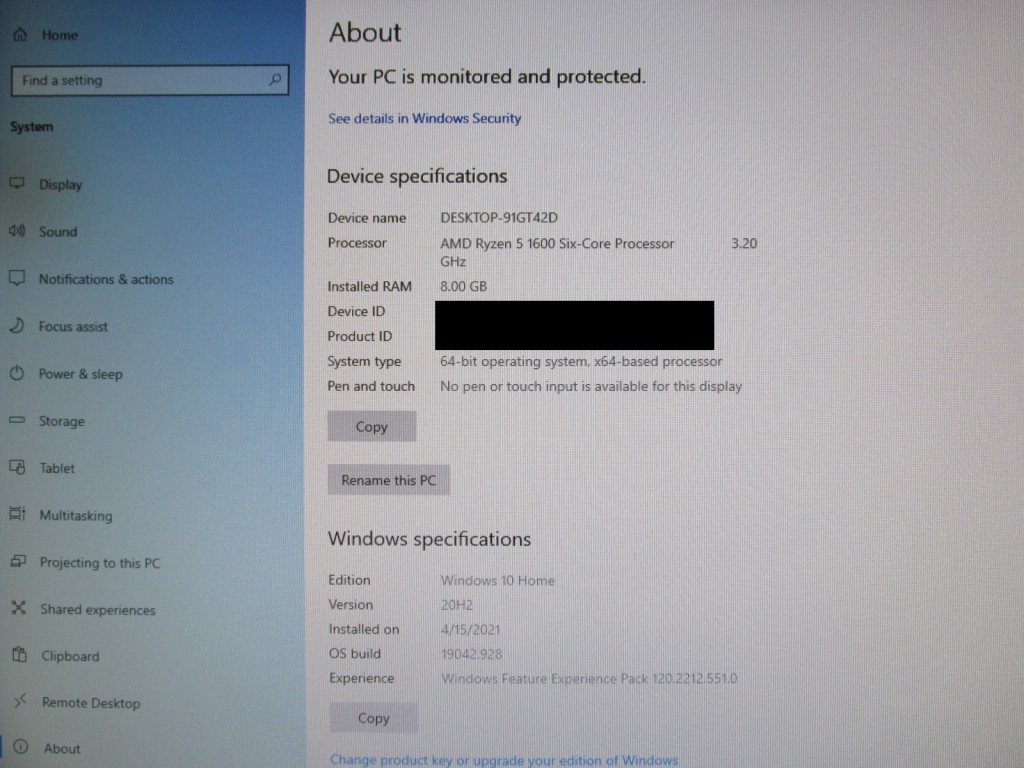
Task: Open Notifications & actions settings
Action: click(x=106, y=280)
